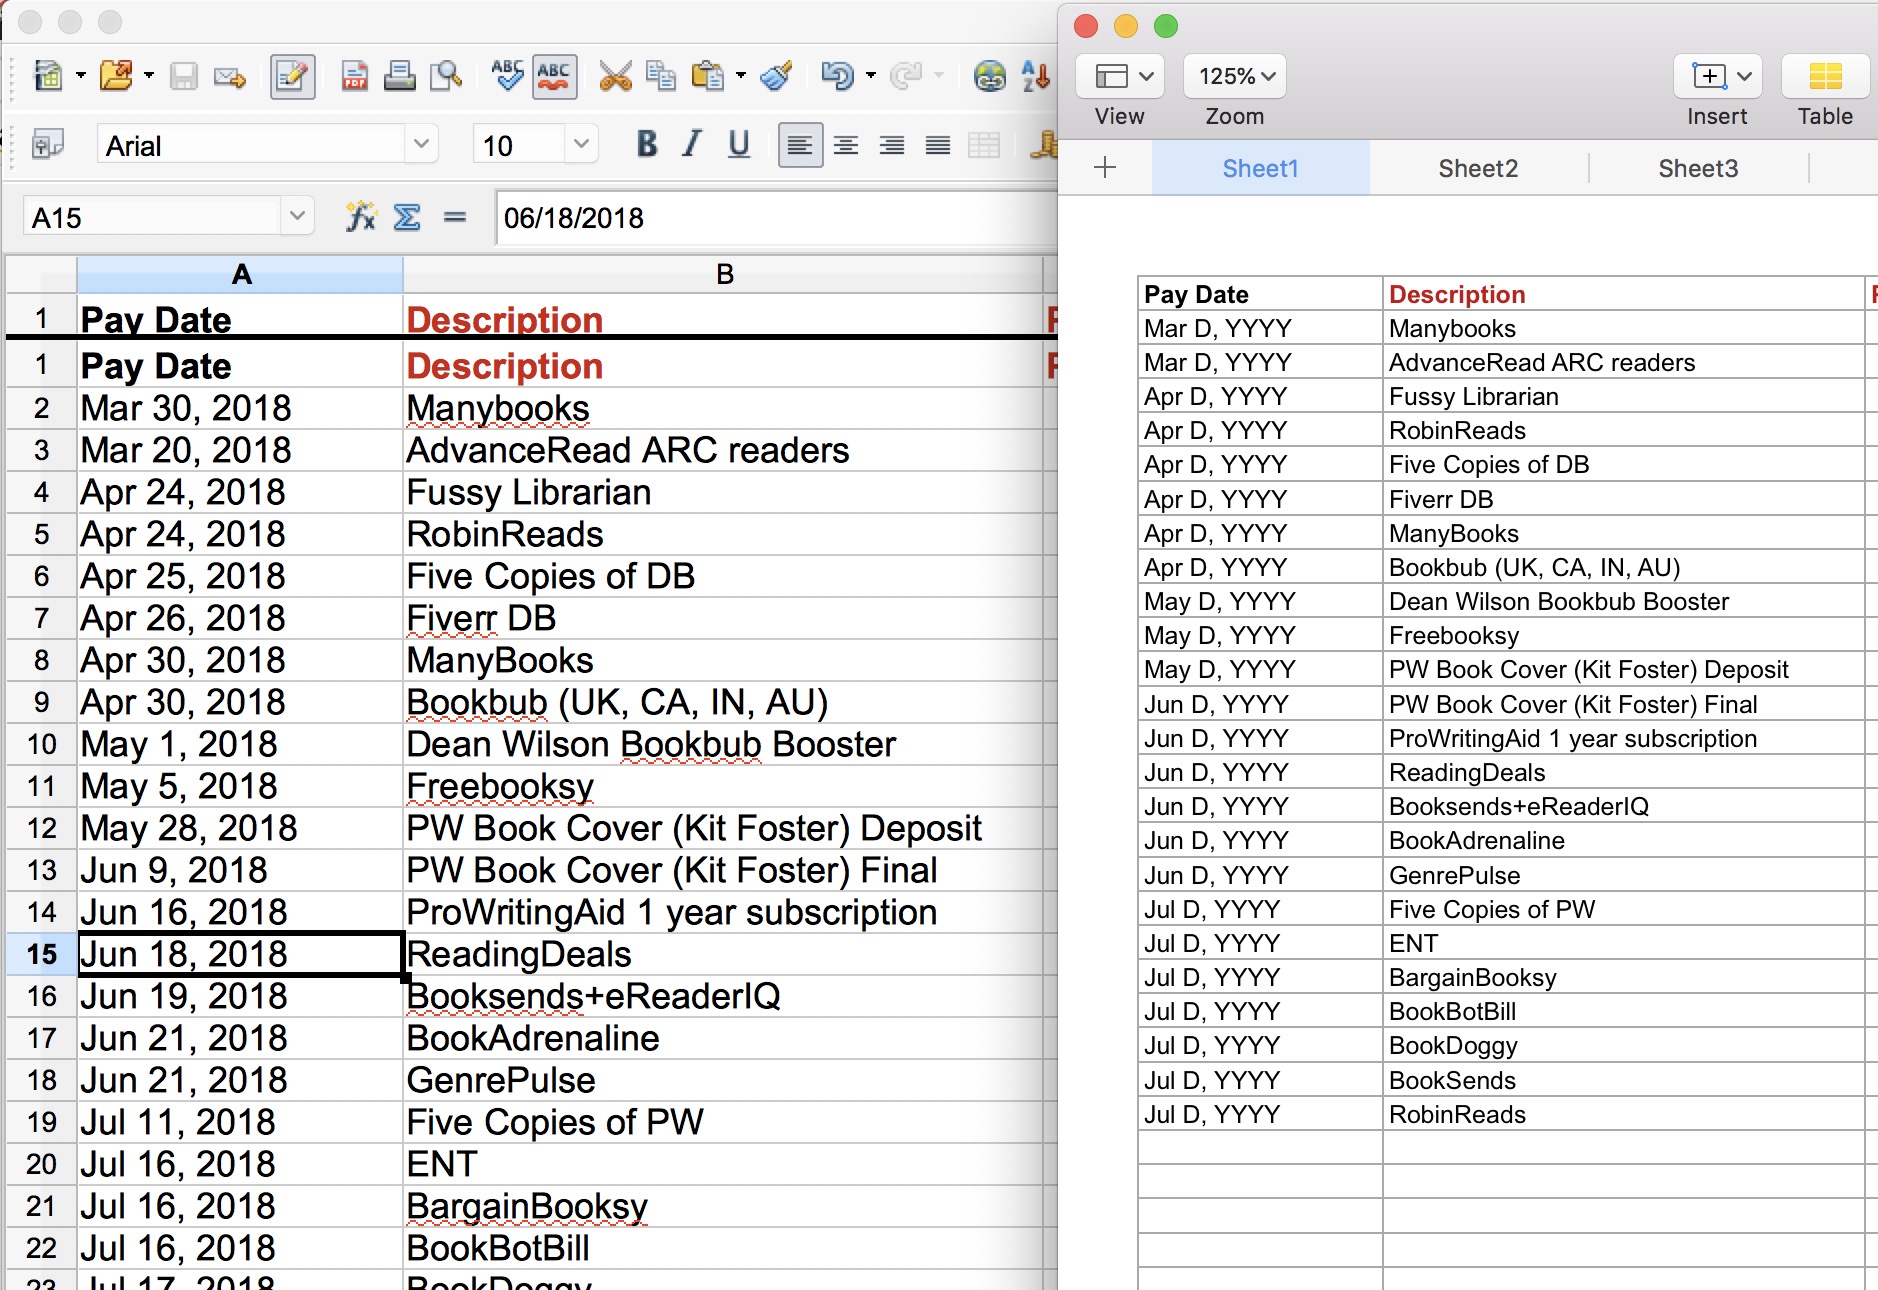Select column A header
The image size is (1878, 1290).
click(x=241, y=274)
